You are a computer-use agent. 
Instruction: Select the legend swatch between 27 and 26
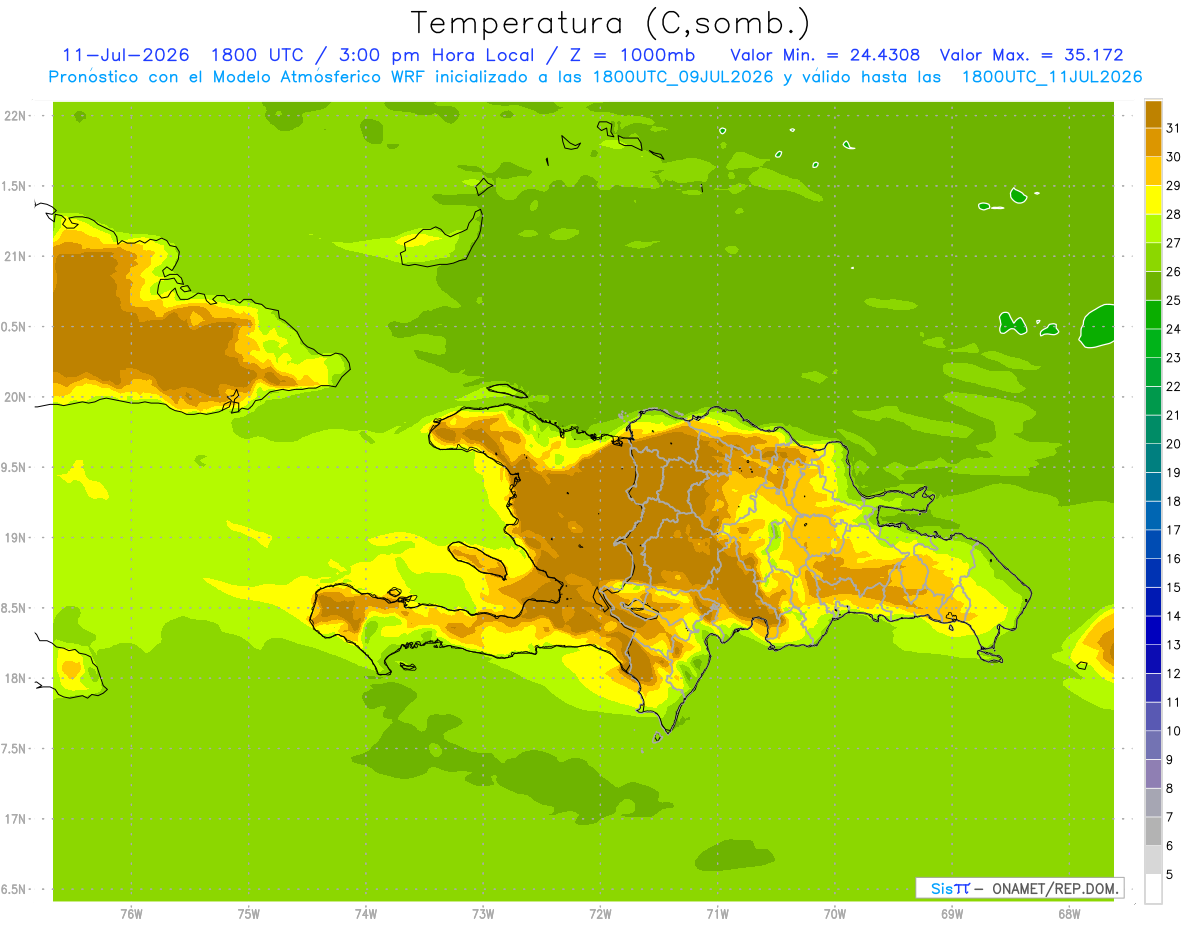(x=1153, y=258)
